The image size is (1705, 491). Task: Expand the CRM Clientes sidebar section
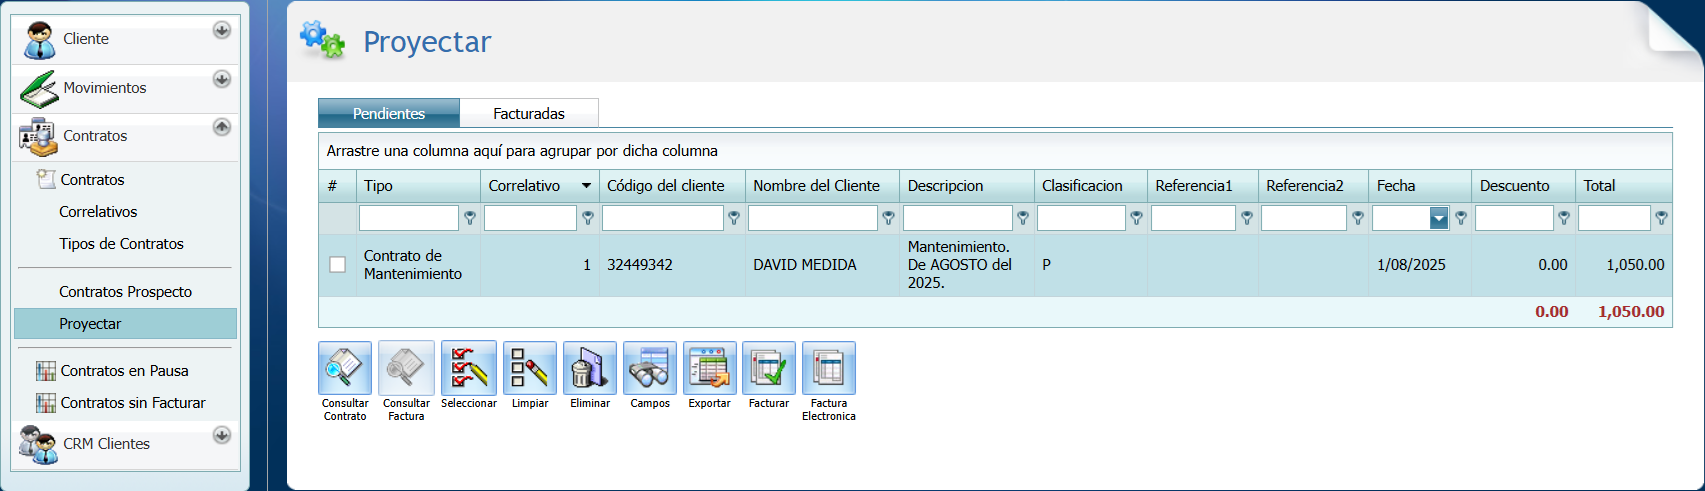click(x=222, y=436)
